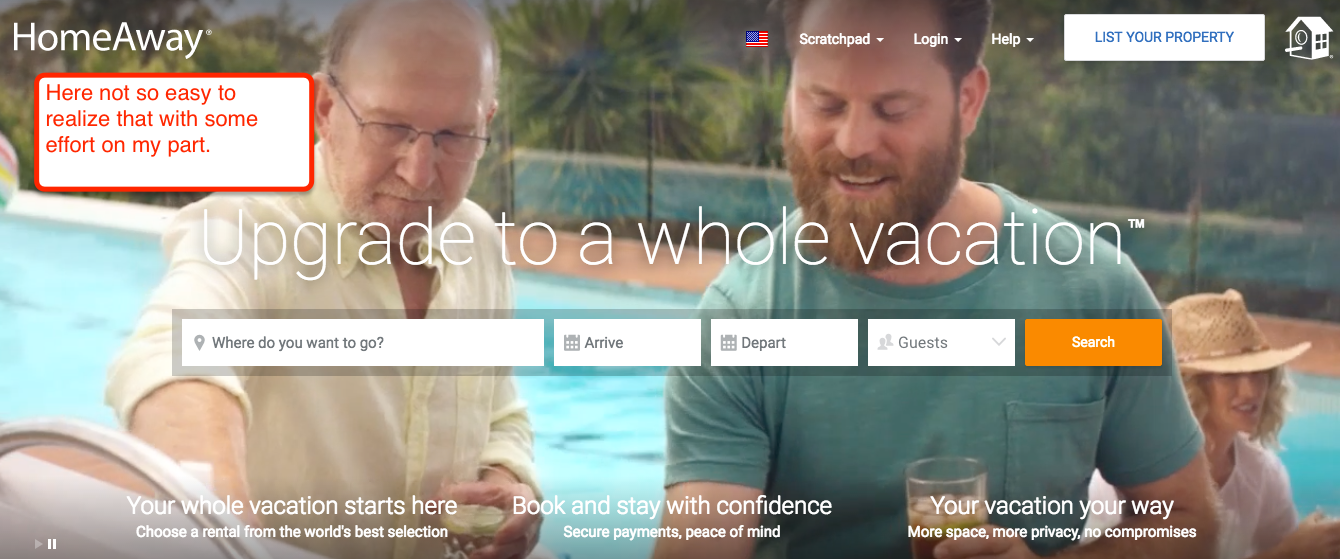
Task: Click 'Your whole vacation starts here' heading
Action: point(292,505)
